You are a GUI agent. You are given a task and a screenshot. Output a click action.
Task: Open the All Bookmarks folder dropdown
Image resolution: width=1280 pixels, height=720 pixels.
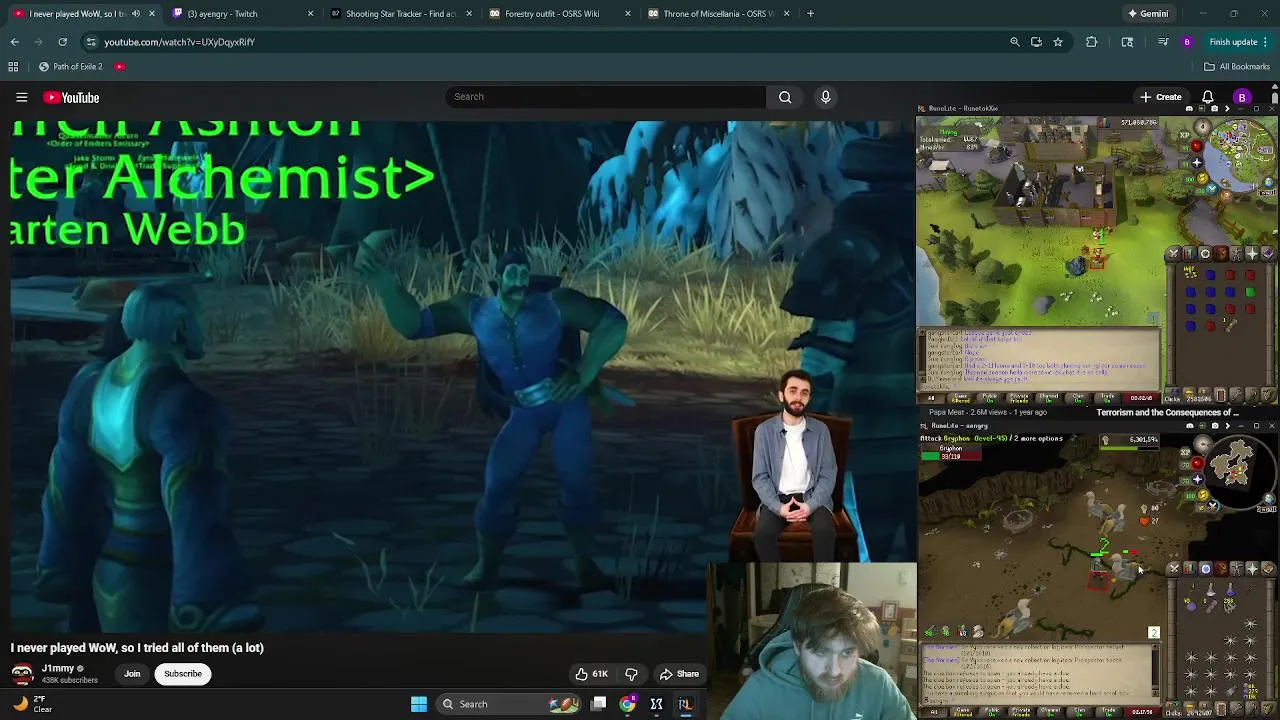point(1237,67)
